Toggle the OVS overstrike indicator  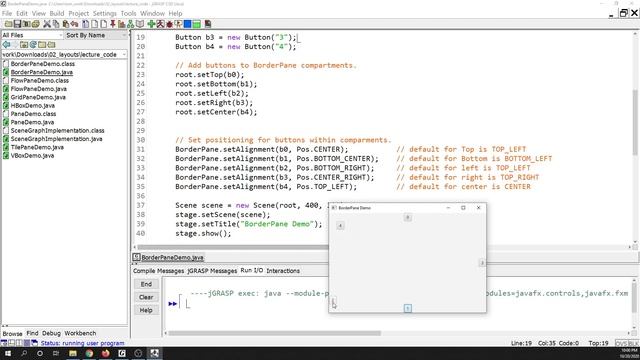click(x=621, y=343)
